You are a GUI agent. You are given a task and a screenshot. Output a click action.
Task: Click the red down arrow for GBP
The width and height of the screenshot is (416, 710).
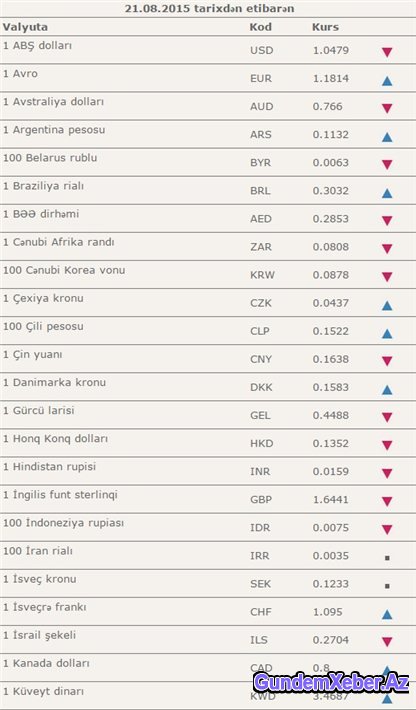tap(387, 502)
